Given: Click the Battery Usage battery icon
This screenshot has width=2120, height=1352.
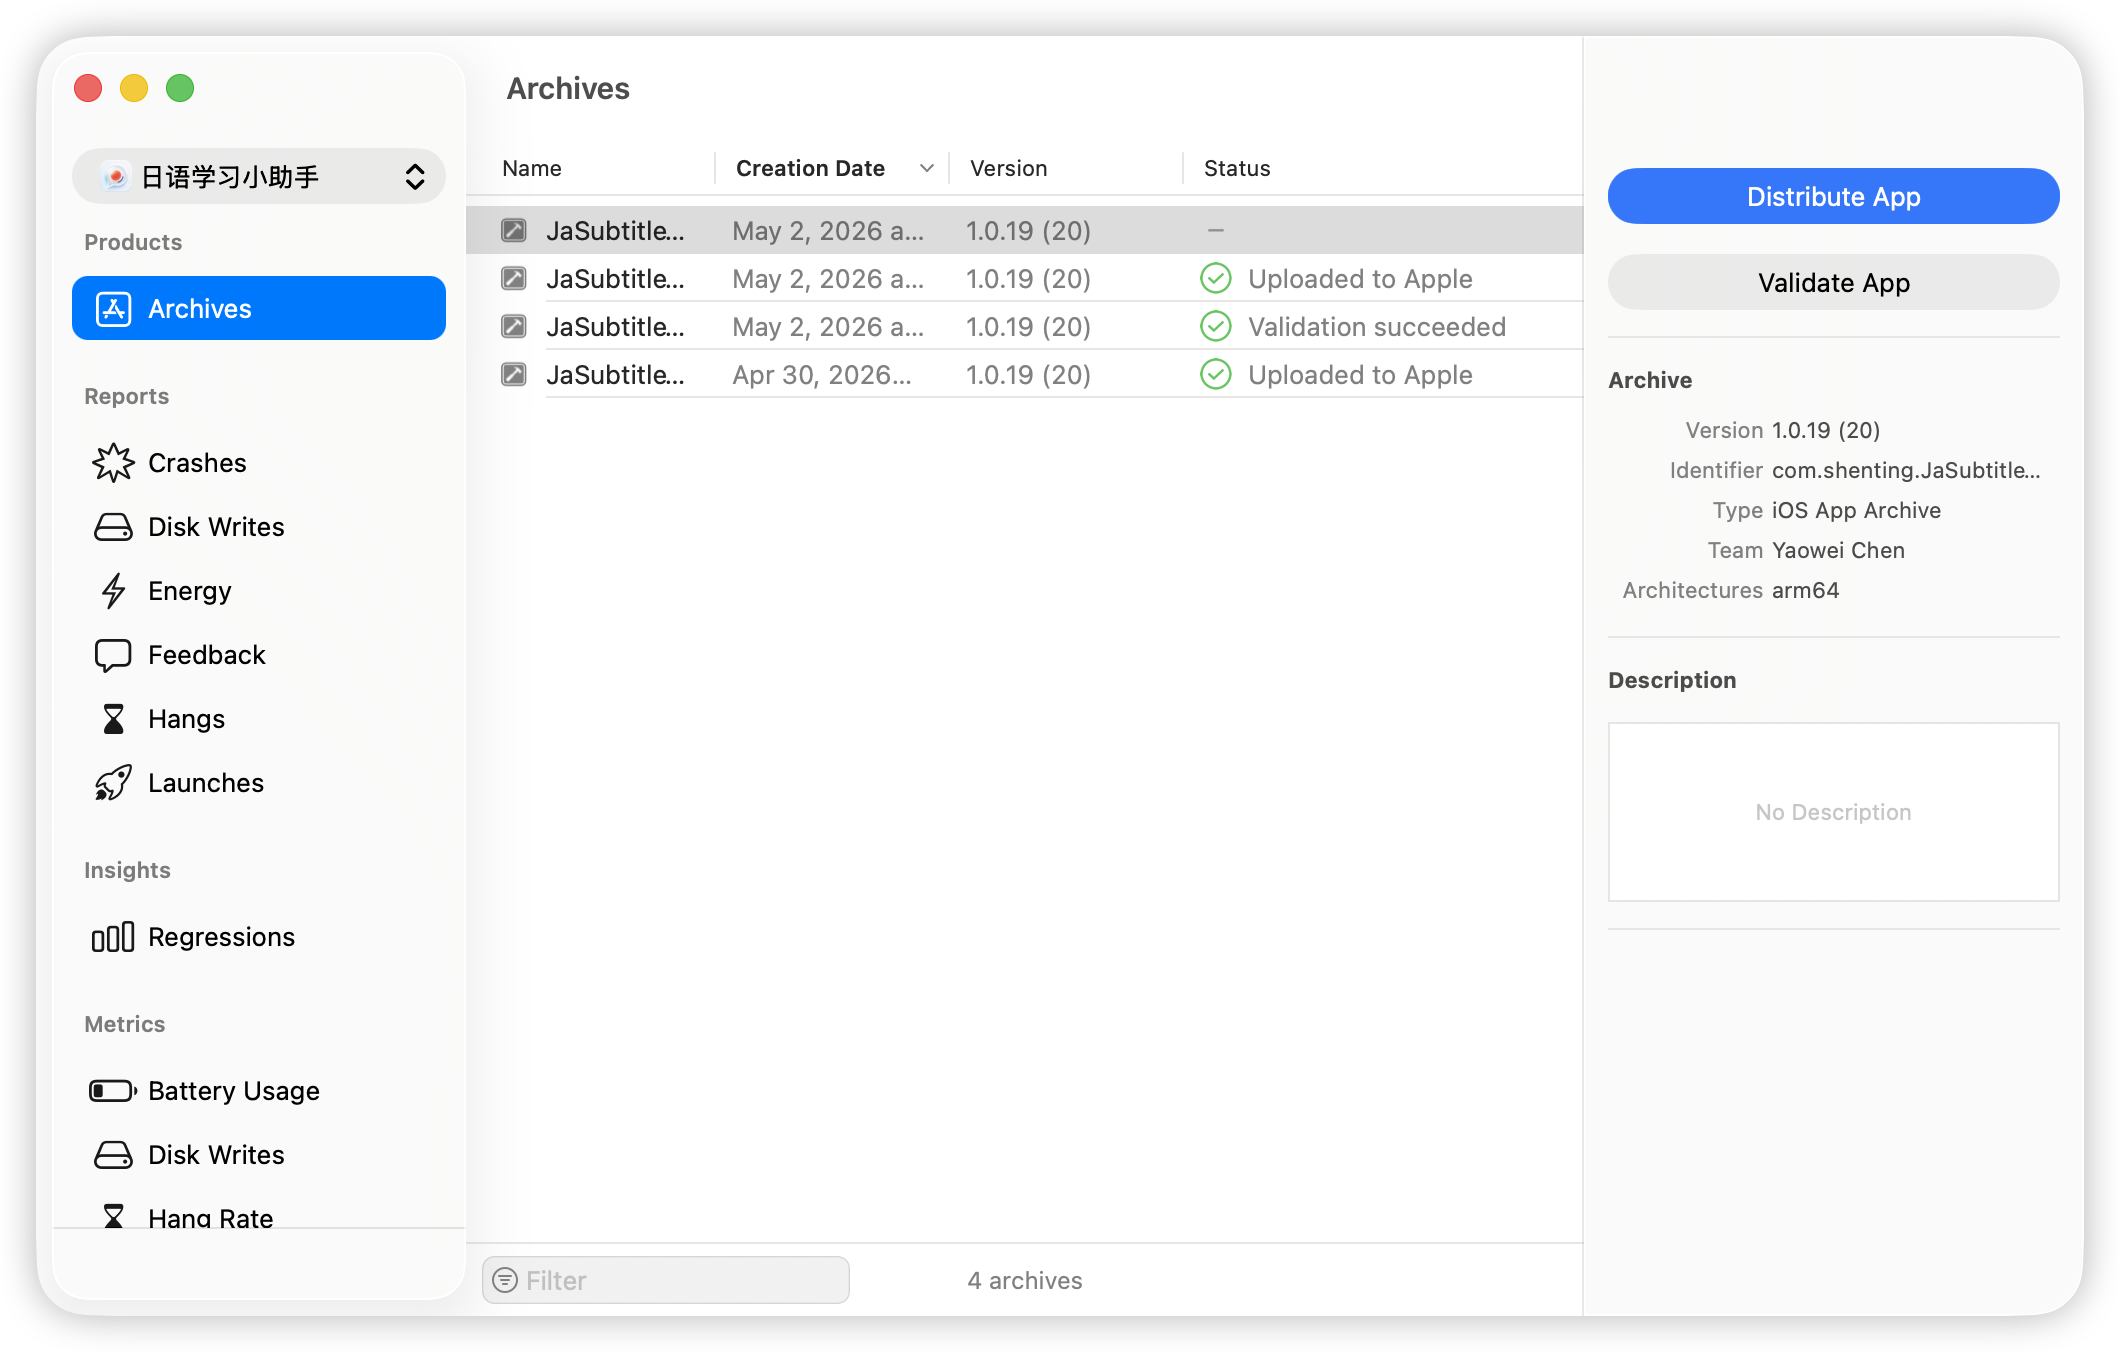Looking at the screenshot, I should point(113,1091).
